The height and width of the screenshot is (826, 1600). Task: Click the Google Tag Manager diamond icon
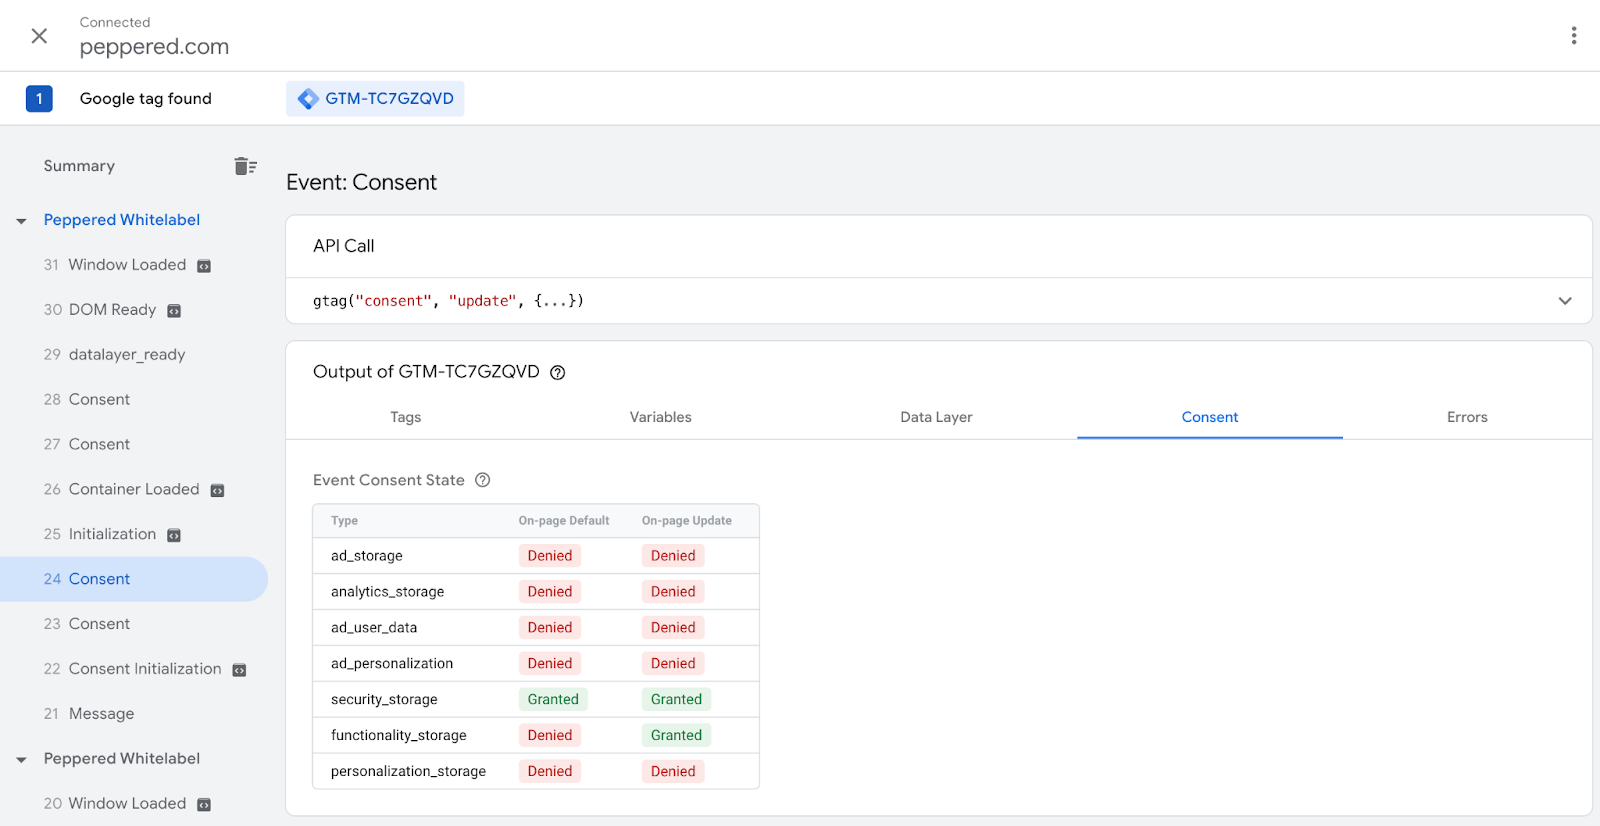click(x=308, y=99)
